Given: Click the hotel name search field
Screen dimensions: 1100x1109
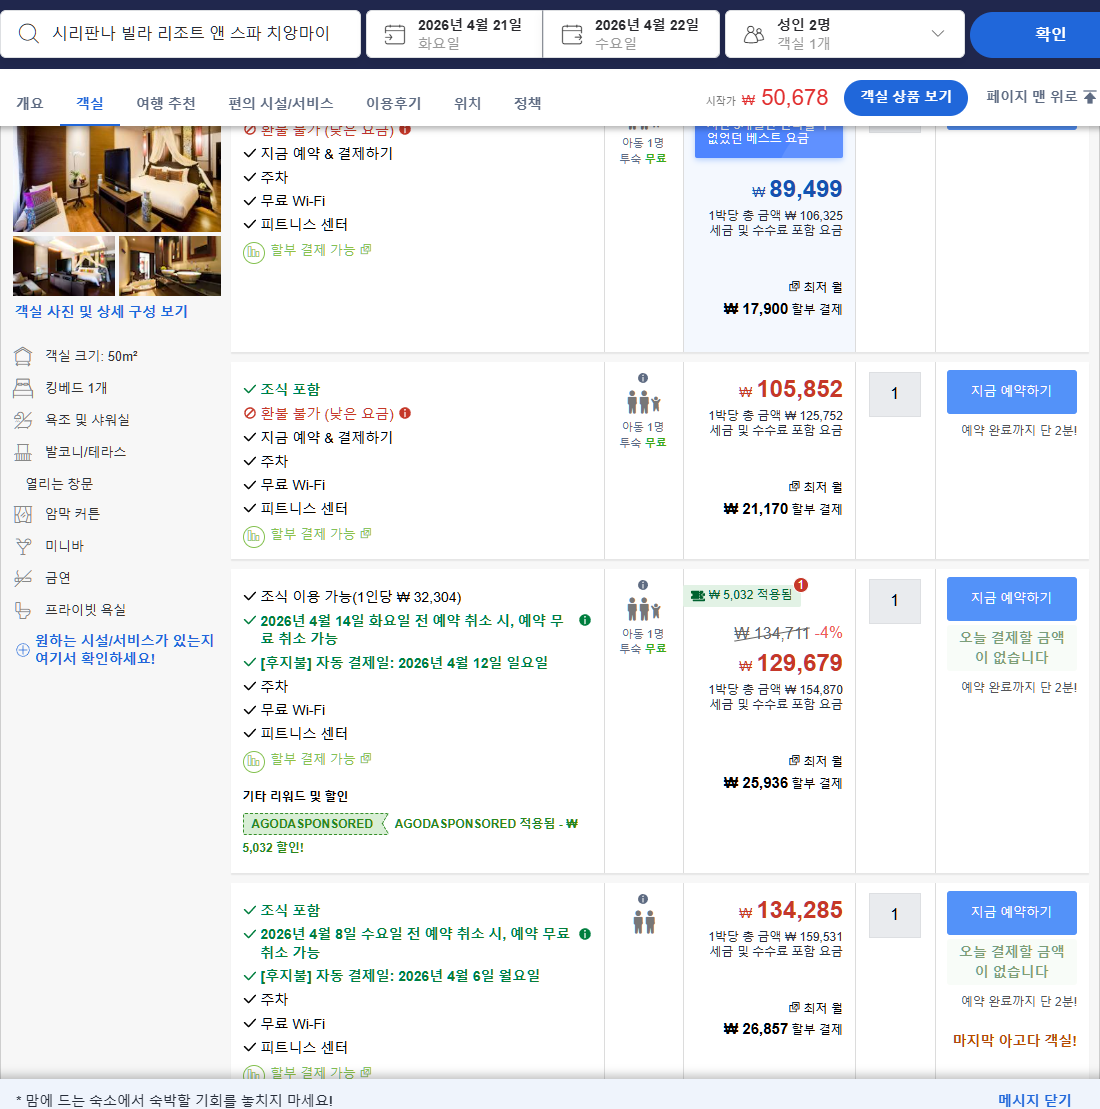Looking at the screenshot, I should pyautogui.click(x=180, y=33).
